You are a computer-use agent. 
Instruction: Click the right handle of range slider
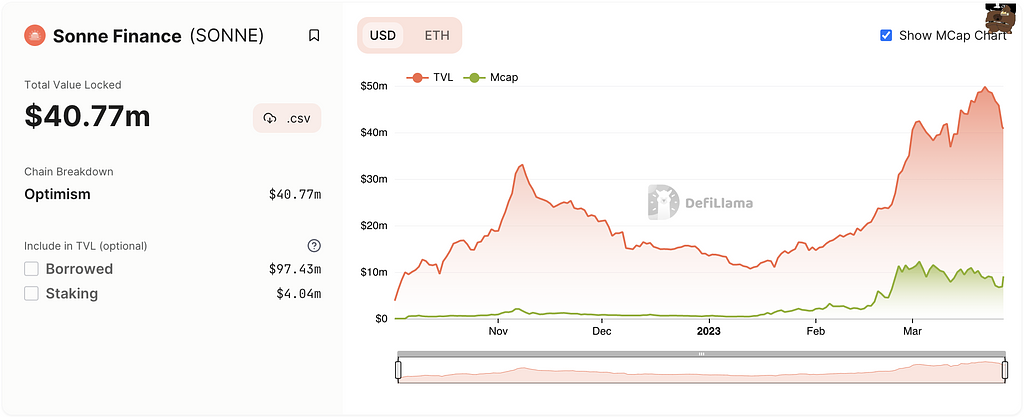point(1003,370)
